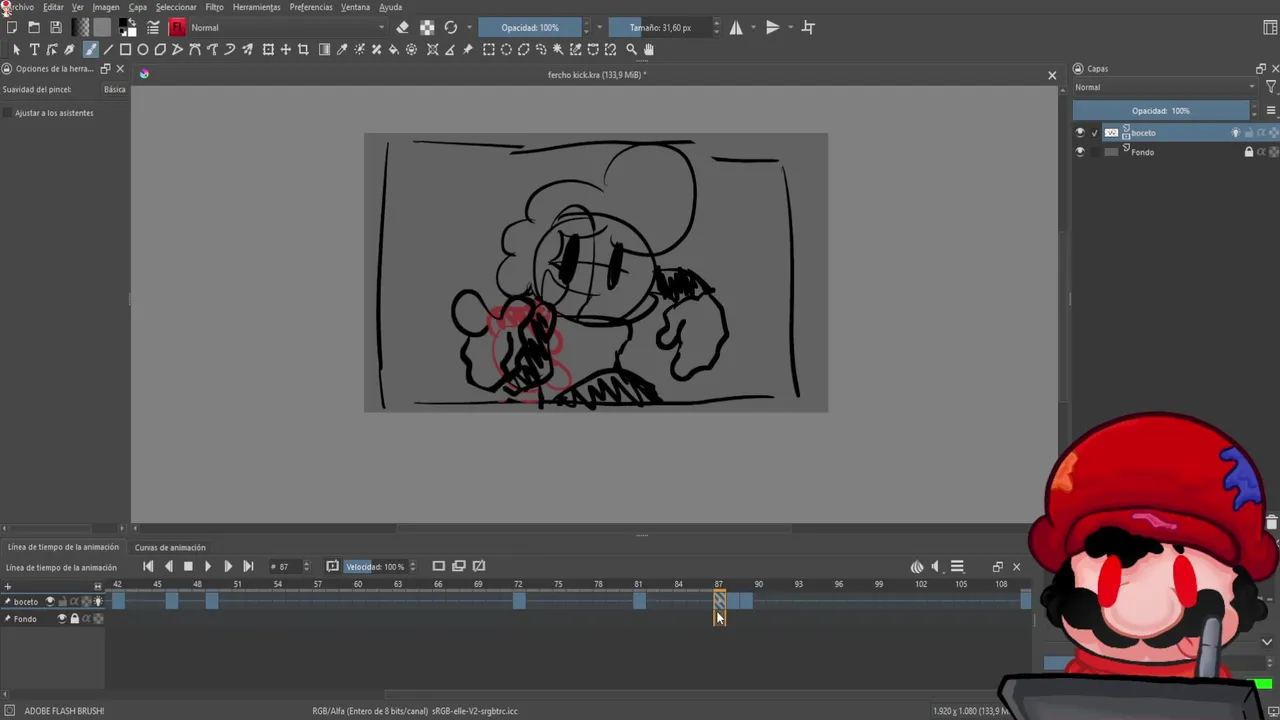Select the Contiguous Selection magic wand

[x=558, y=49]
